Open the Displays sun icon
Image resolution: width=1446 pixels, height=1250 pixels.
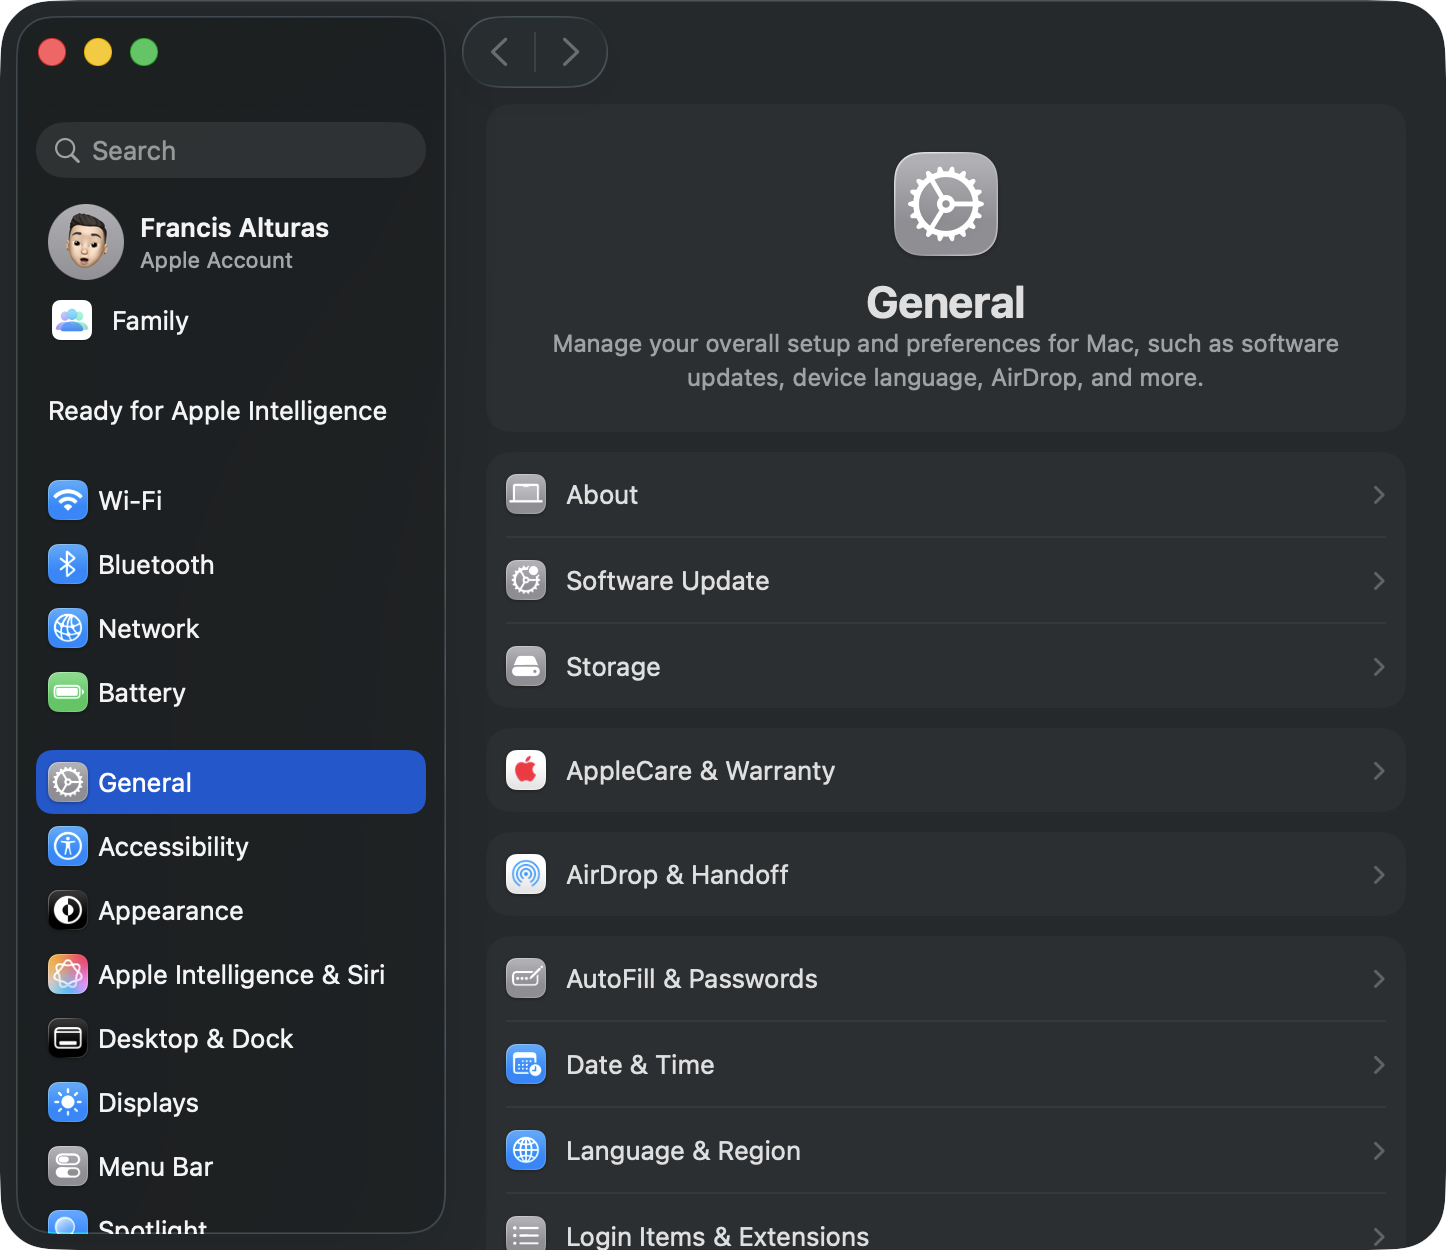68,1103
